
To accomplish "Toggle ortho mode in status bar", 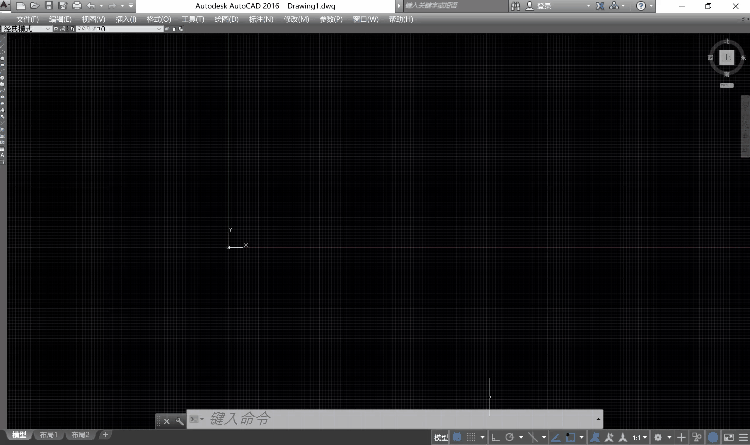I will pos(496,437).
